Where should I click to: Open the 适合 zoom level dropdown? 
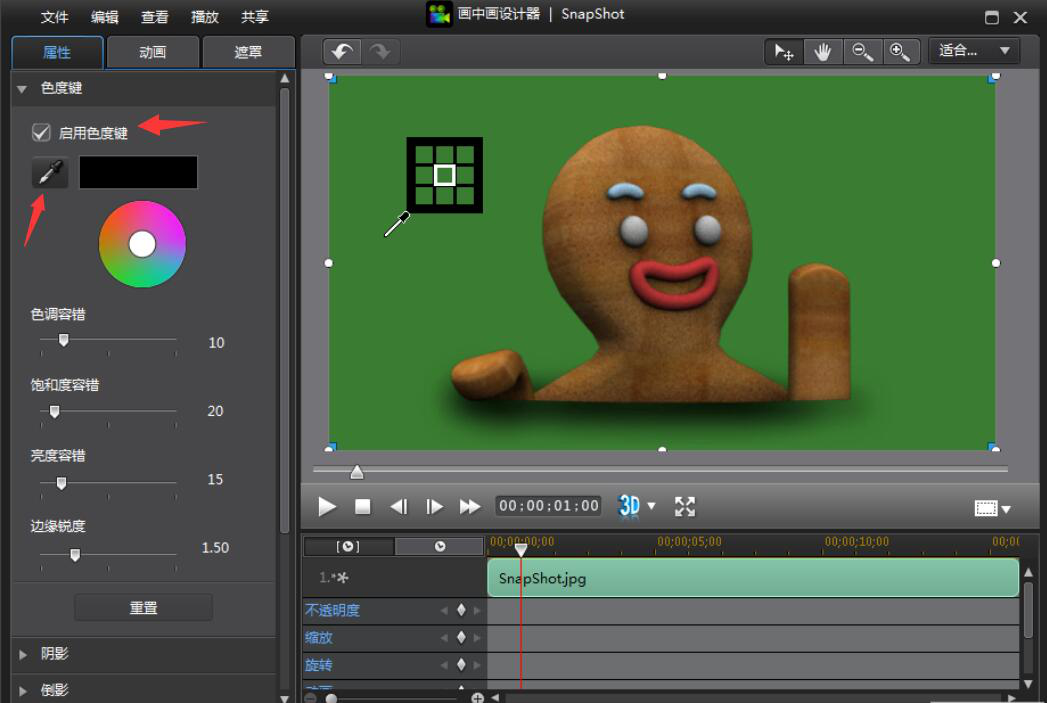click(x=975, y=51)
